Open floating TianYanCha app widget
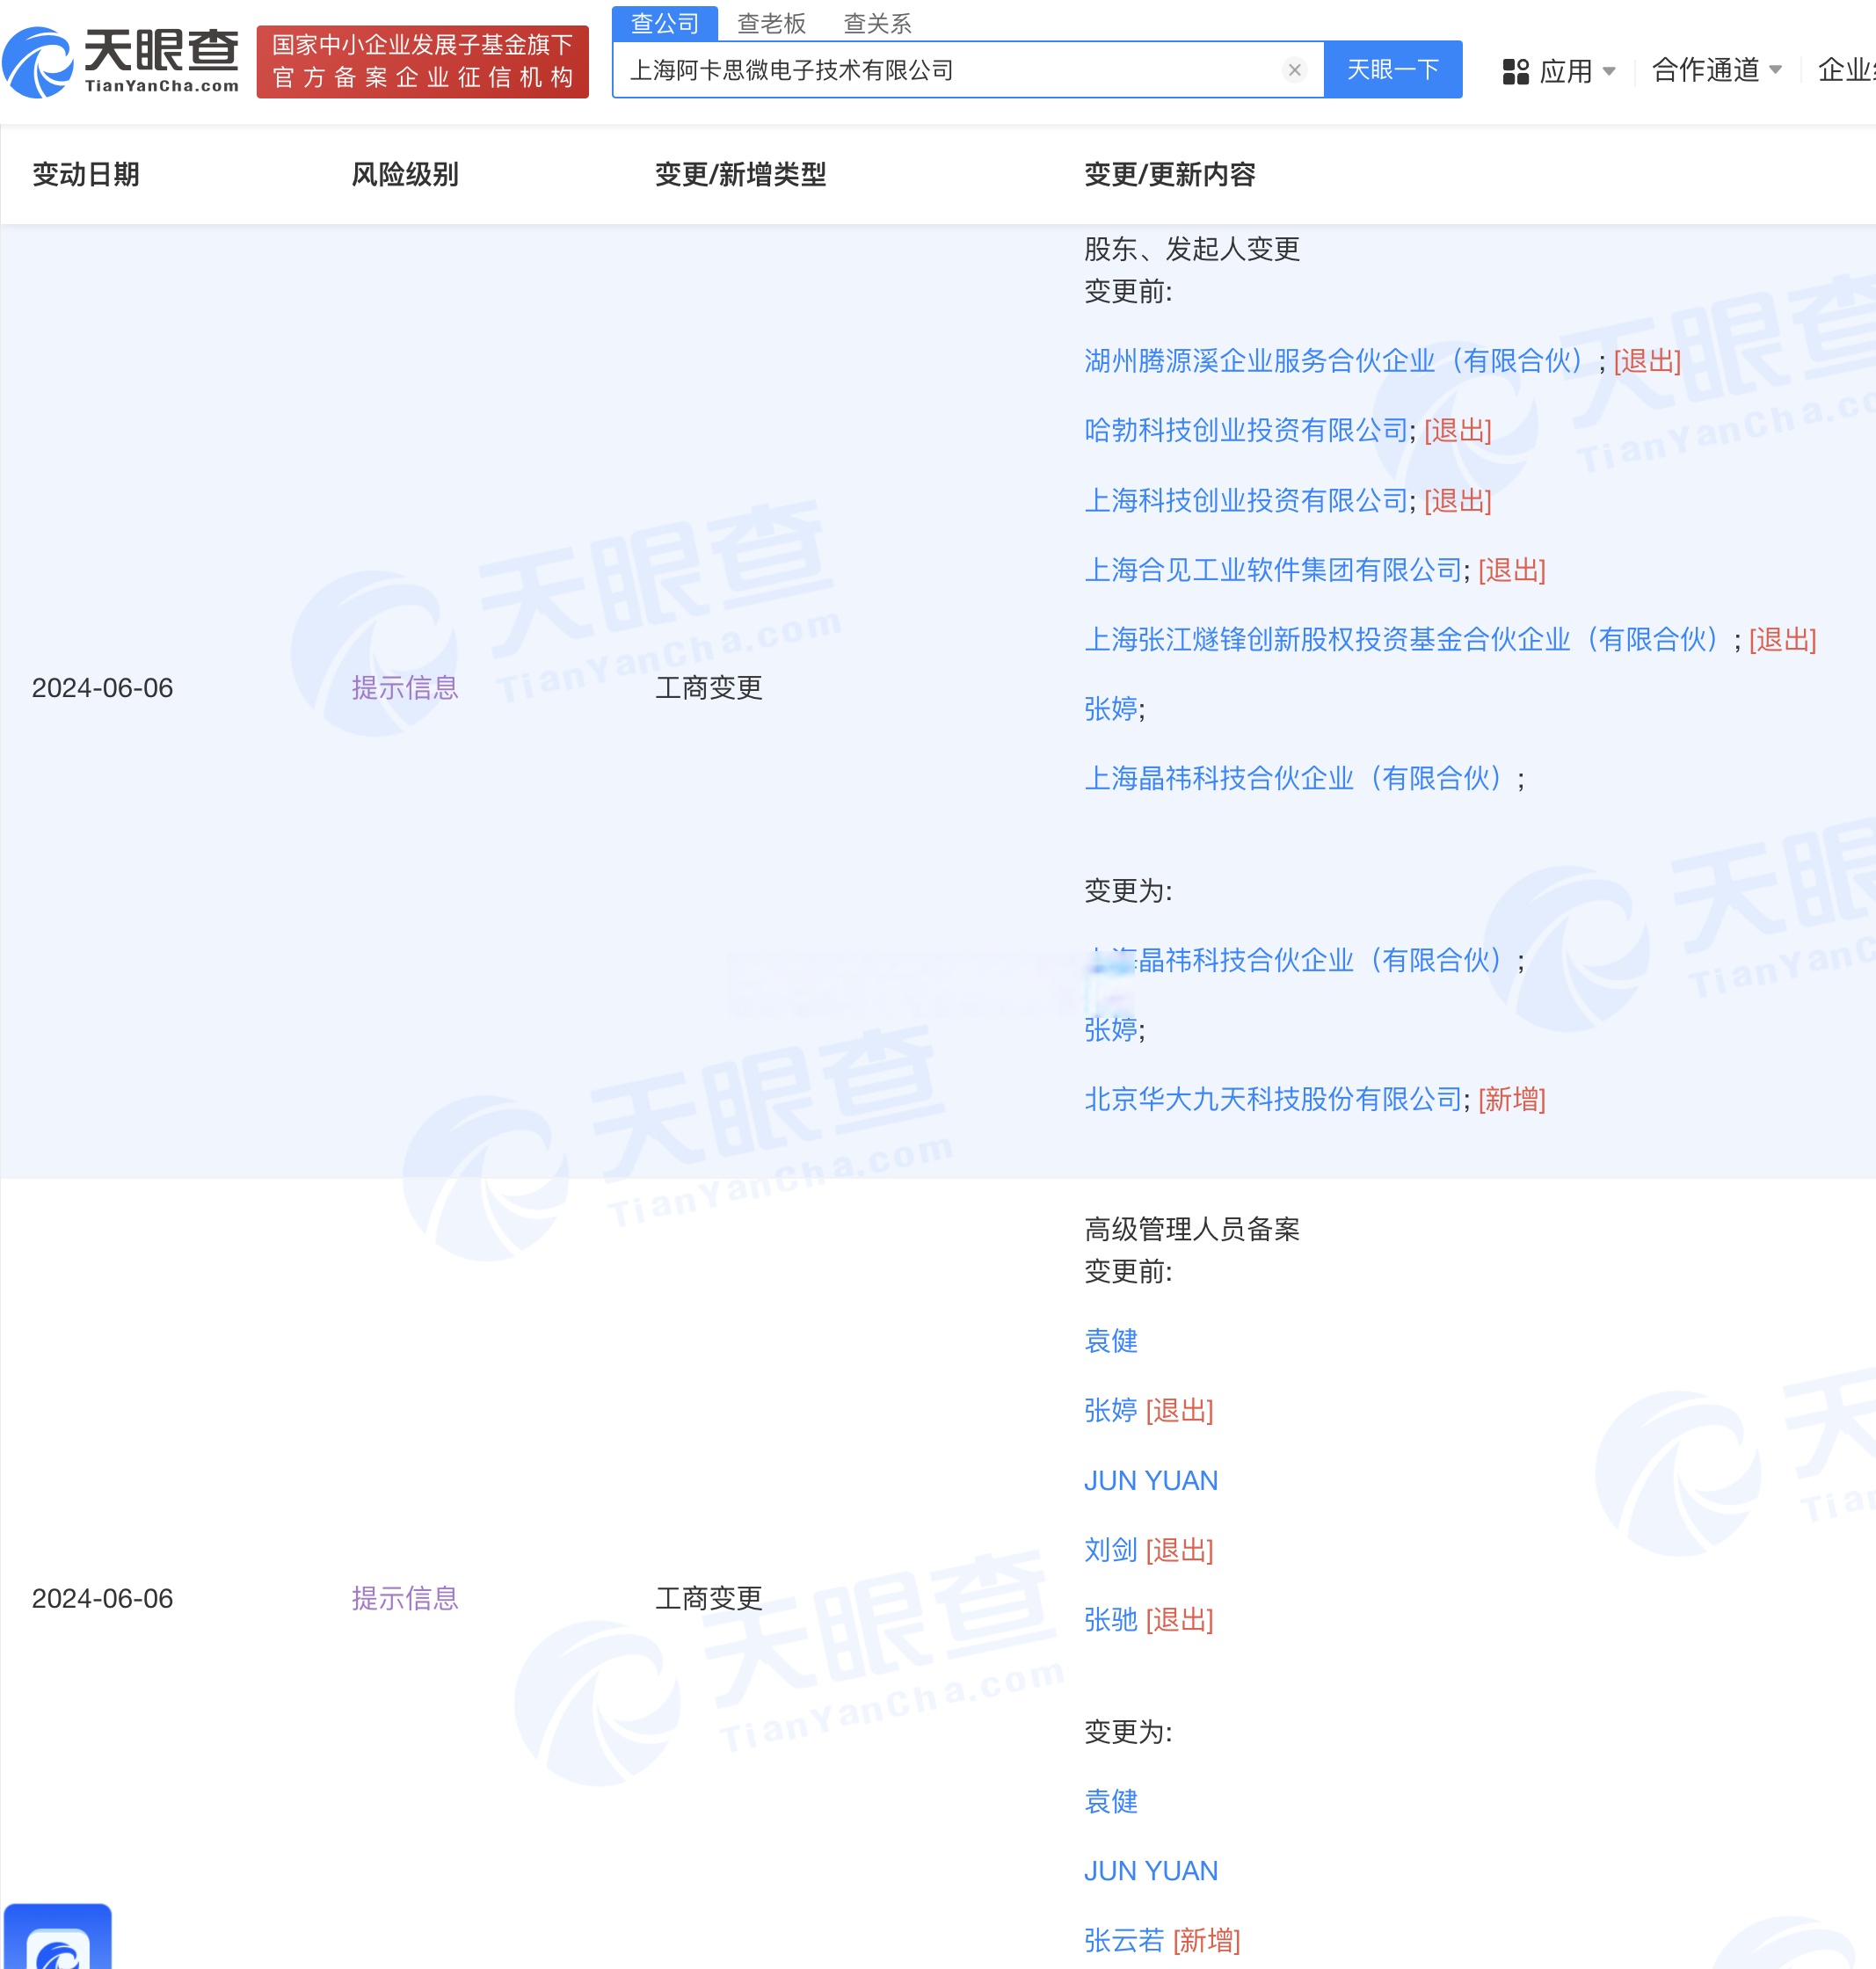 point(58,1936)
